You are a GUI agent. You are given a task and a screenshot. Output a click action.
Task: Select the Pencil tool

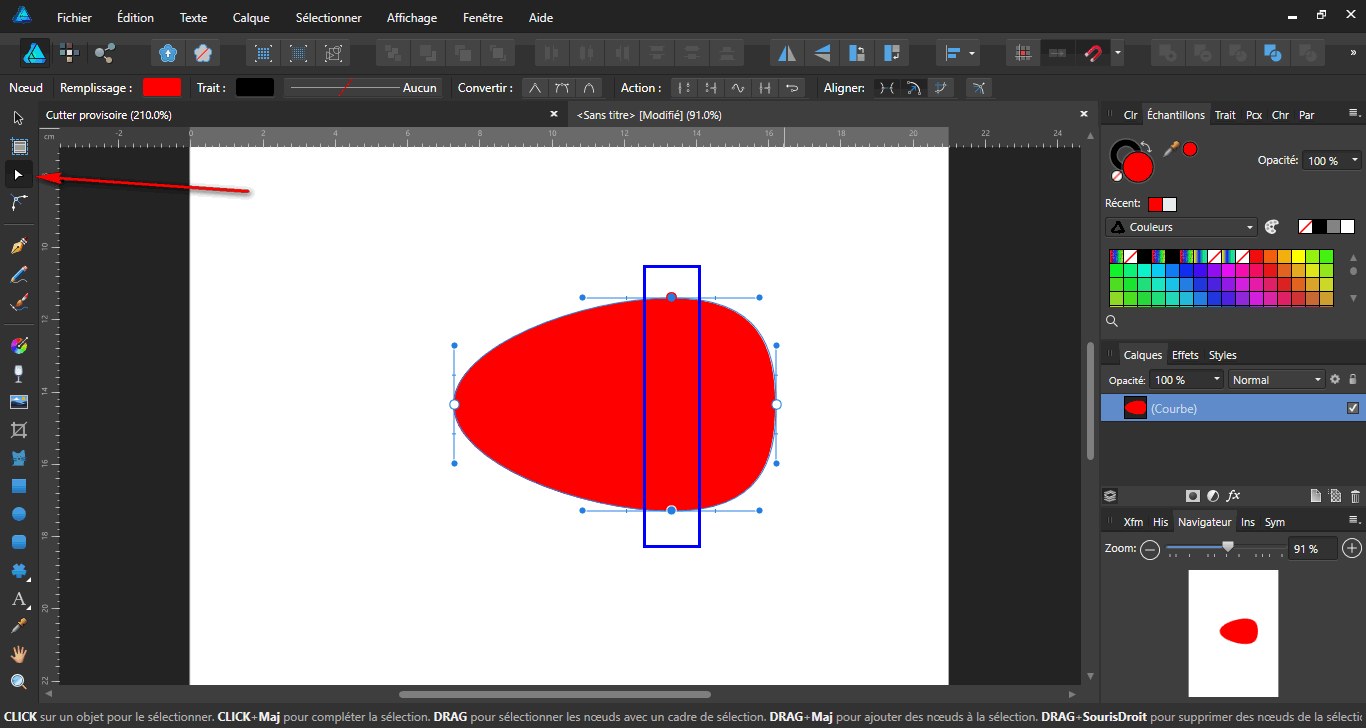pyautogui.click(x=18, y=274)
